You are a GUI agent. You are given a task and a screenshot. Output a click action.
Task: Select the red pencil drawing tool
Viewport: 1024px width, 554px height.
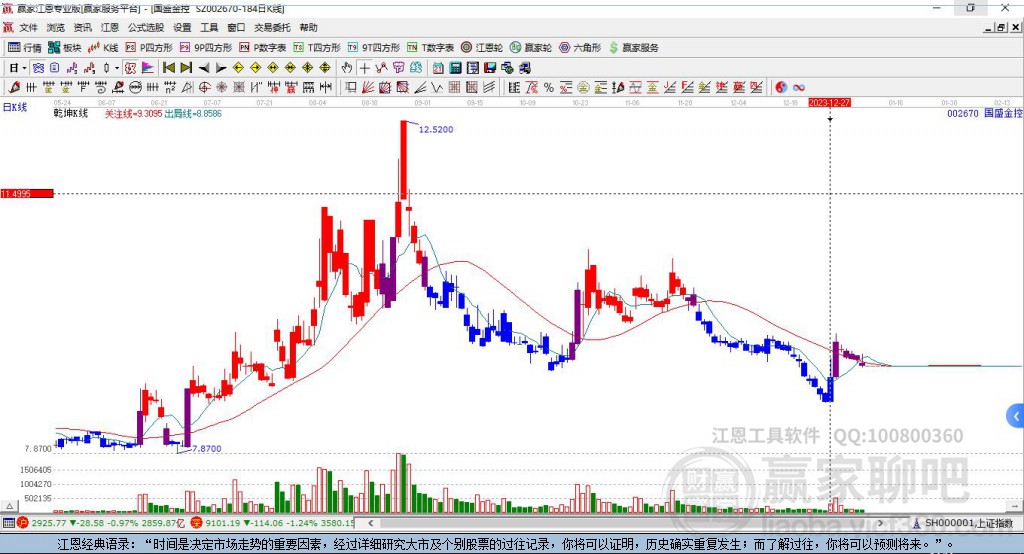pos(14,87)
